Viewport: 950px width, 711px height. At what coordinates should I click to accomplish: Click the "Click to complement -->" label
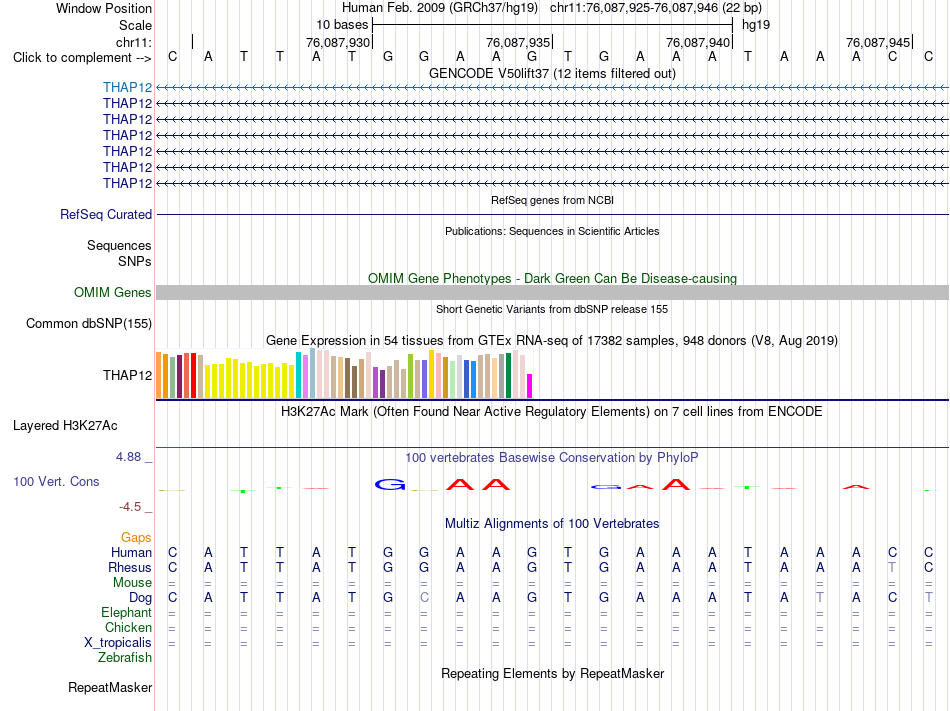(x=82, y=58)
